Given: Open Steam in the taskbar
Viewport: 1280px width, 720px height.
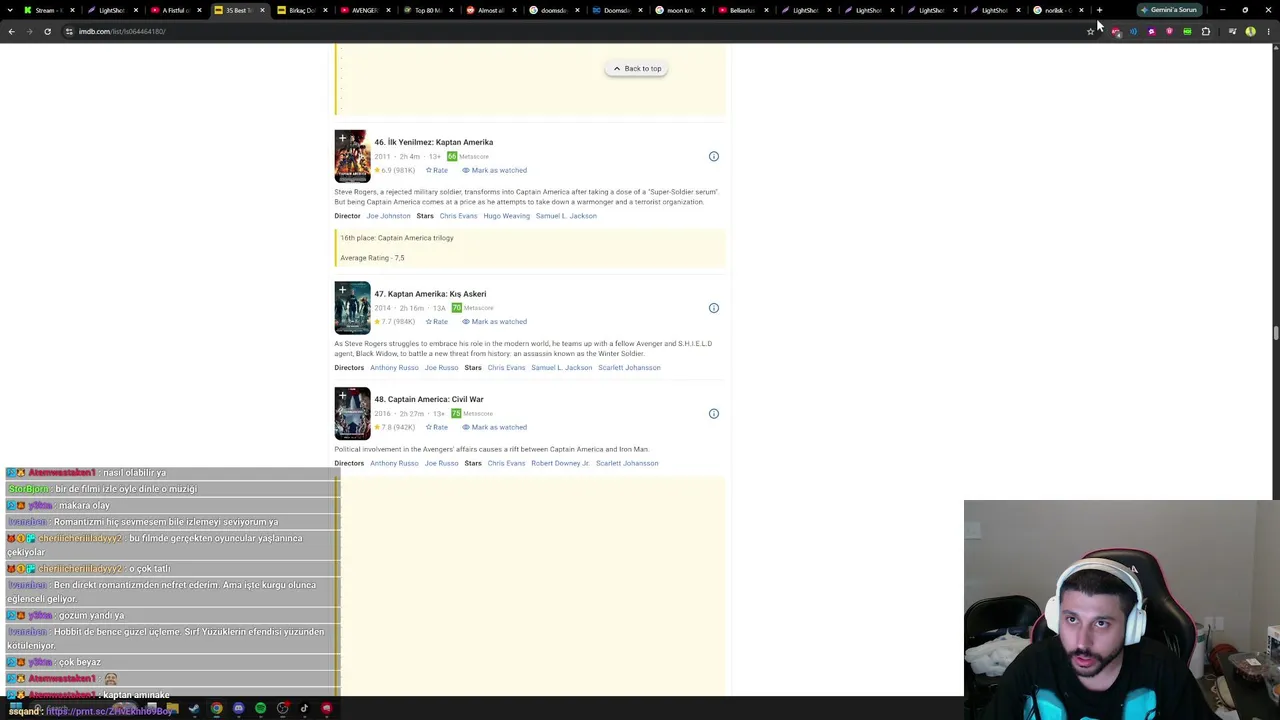Looking at the screenshot, I should pos(194,709).
